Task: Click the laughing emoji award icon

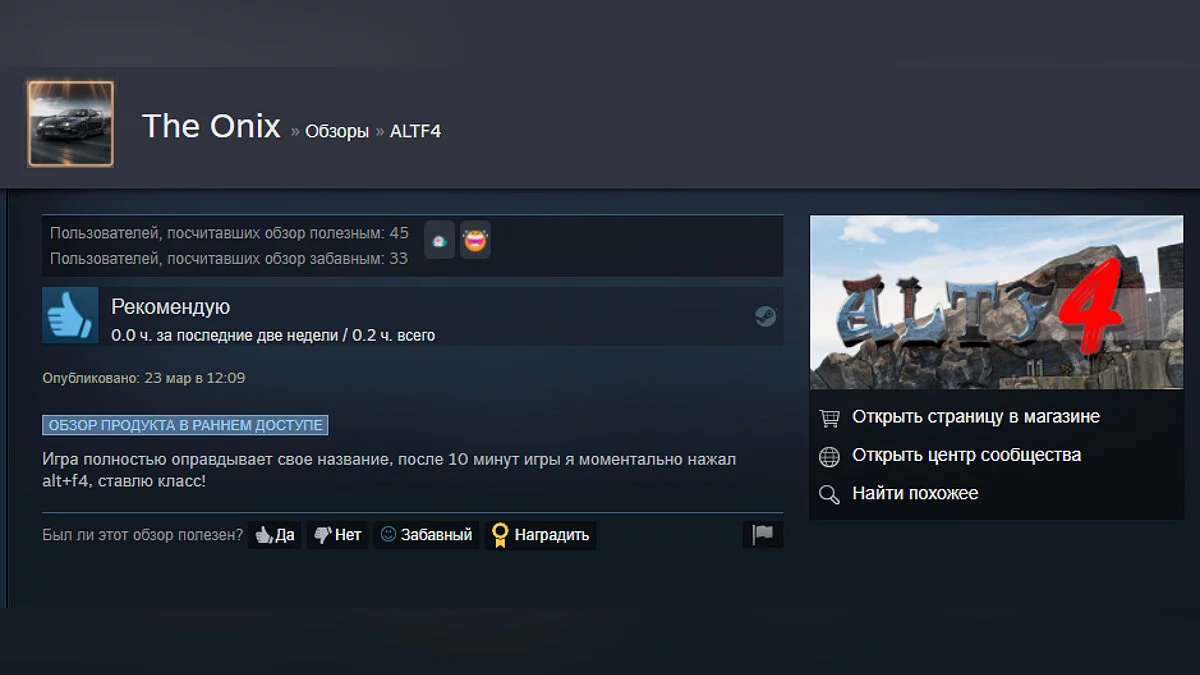Action: (x=475, y=241)
